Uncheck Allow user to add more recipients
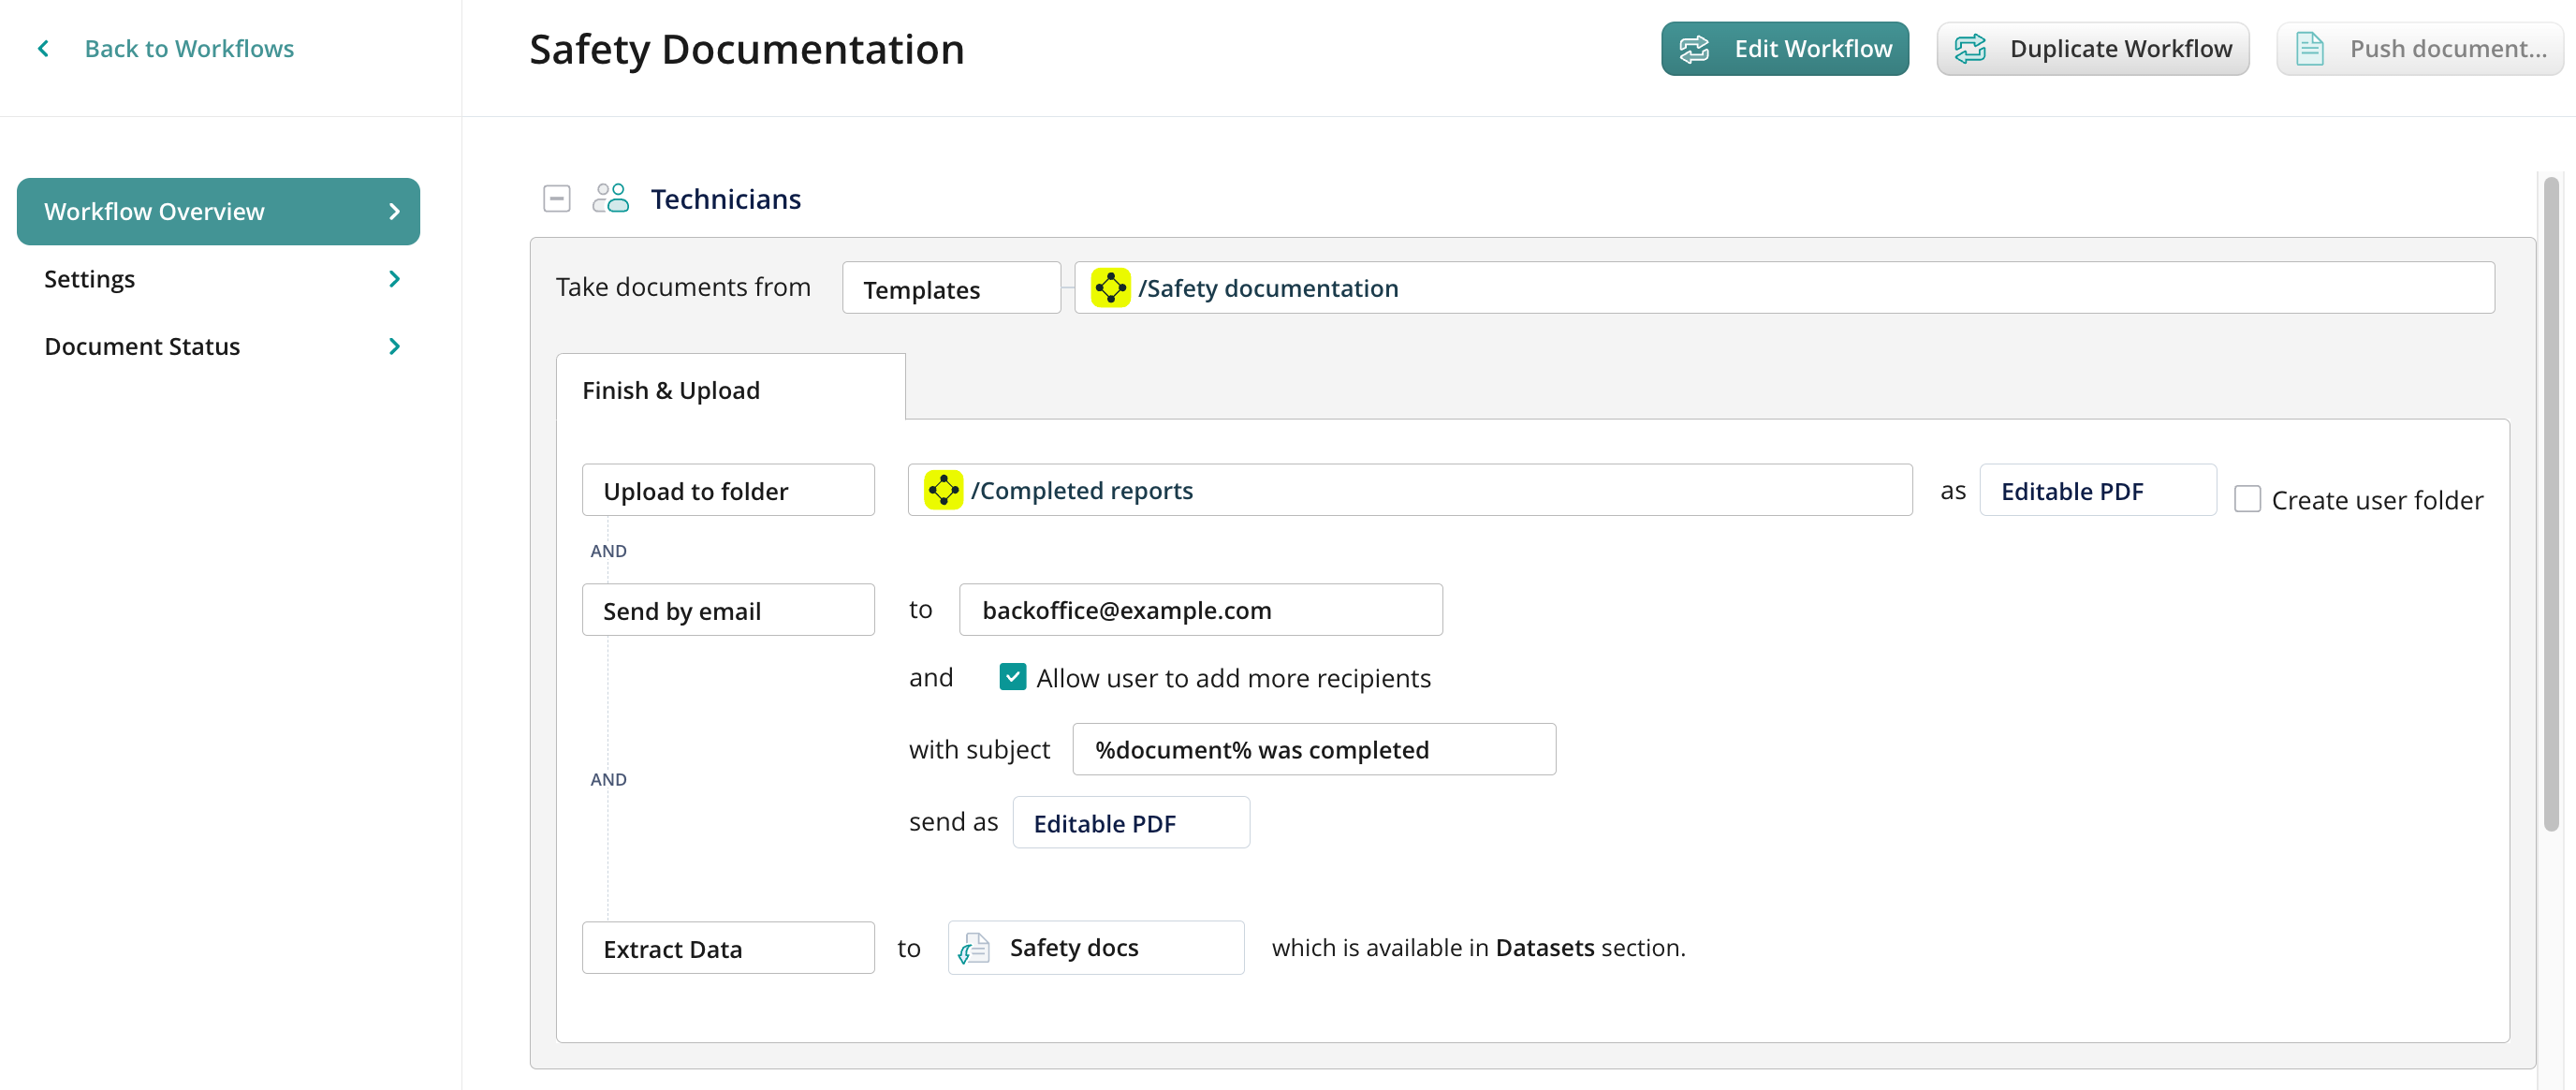Image resolution: width=2576 pixels, height=1090 pixels. click(x=1012, y=677)
